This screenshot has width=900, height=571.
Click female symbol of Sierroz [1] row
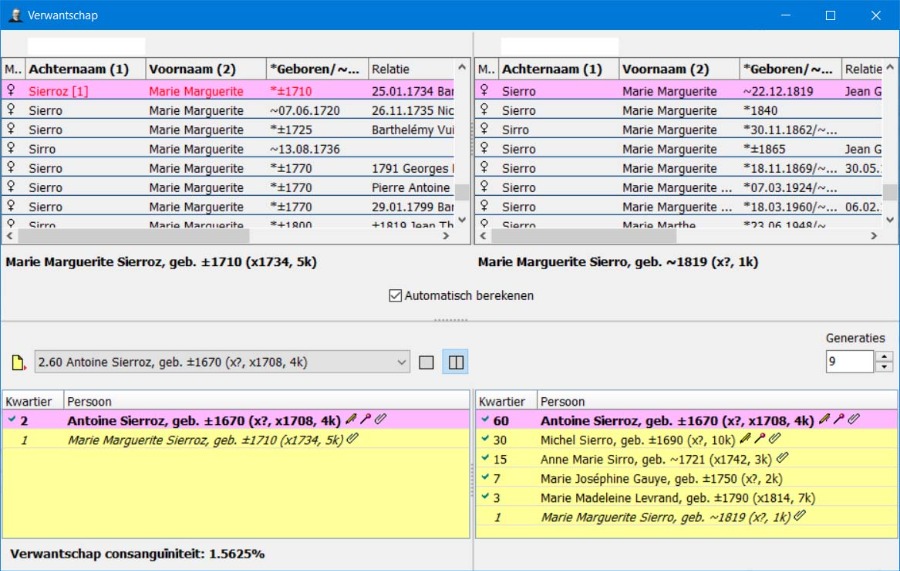[12, 91]
